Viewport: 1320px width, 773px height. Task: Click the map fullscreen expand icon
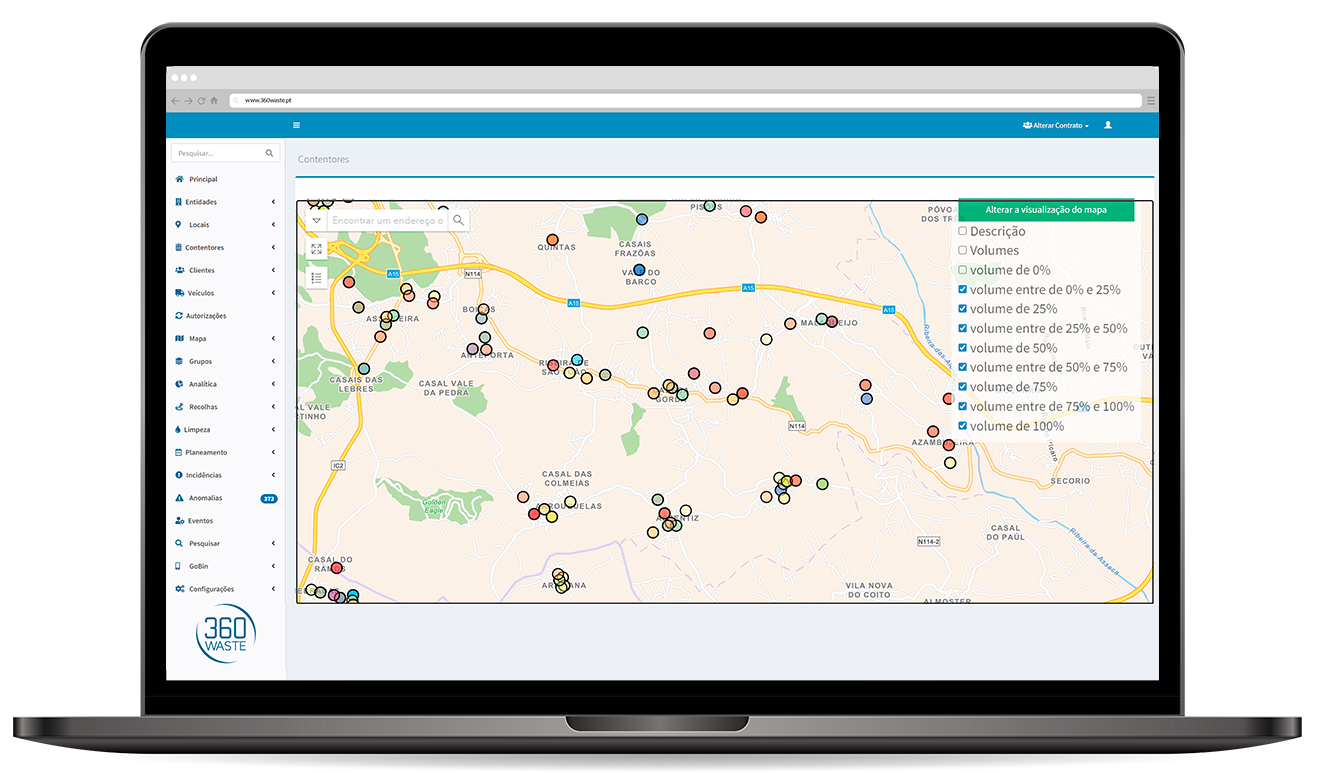(x=316, y=249)
